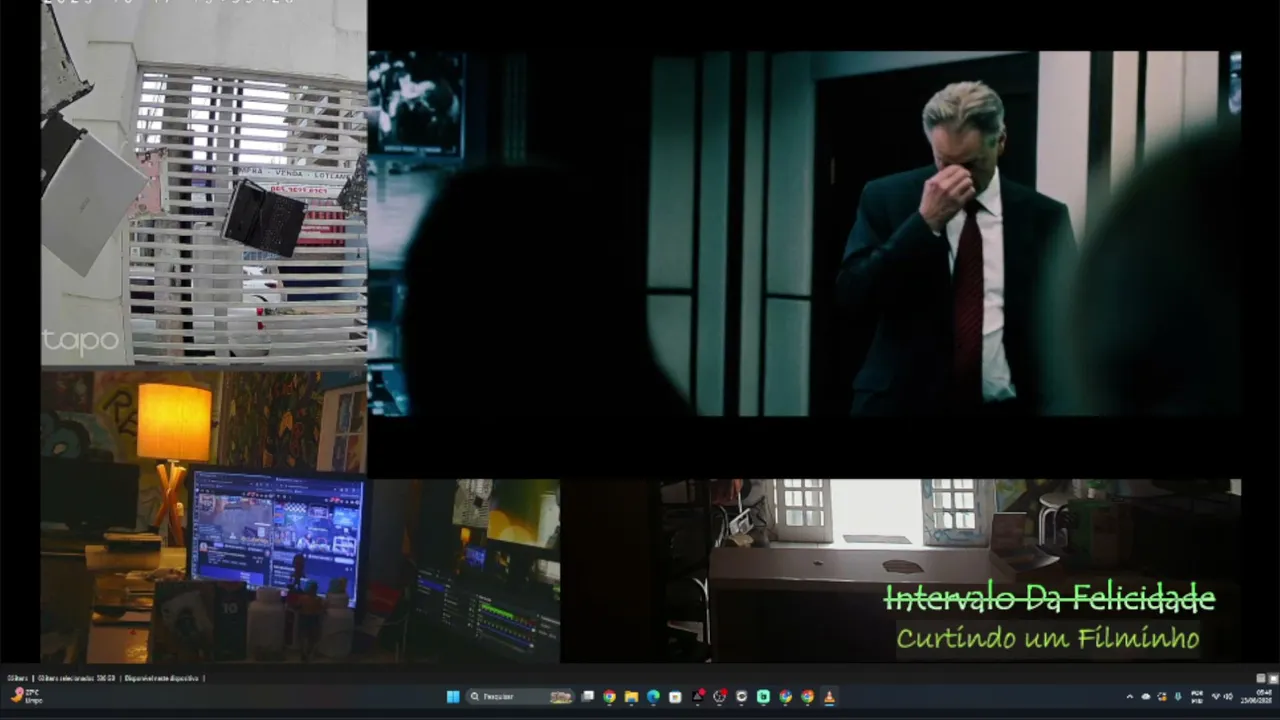Switch to details view in the status bar

click(x=1261, y=678)
